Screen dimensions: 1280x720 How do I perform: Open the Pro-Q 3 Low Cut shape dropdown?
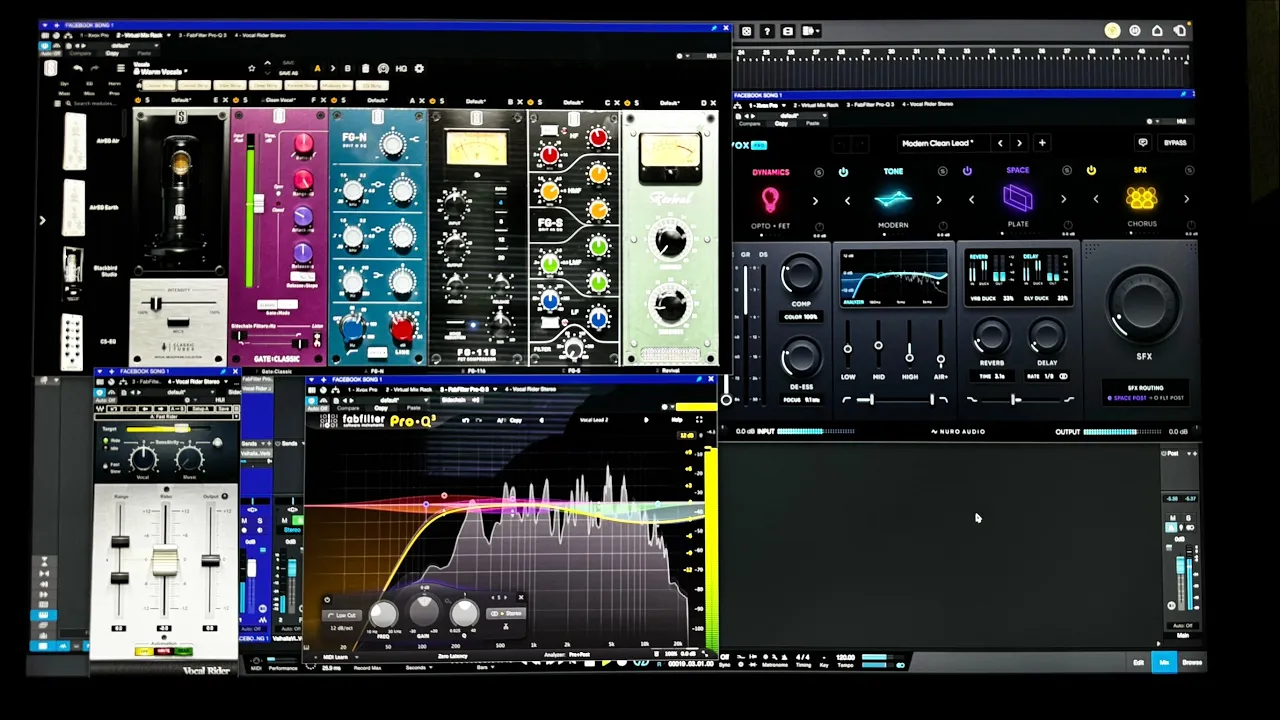(342, 615)
